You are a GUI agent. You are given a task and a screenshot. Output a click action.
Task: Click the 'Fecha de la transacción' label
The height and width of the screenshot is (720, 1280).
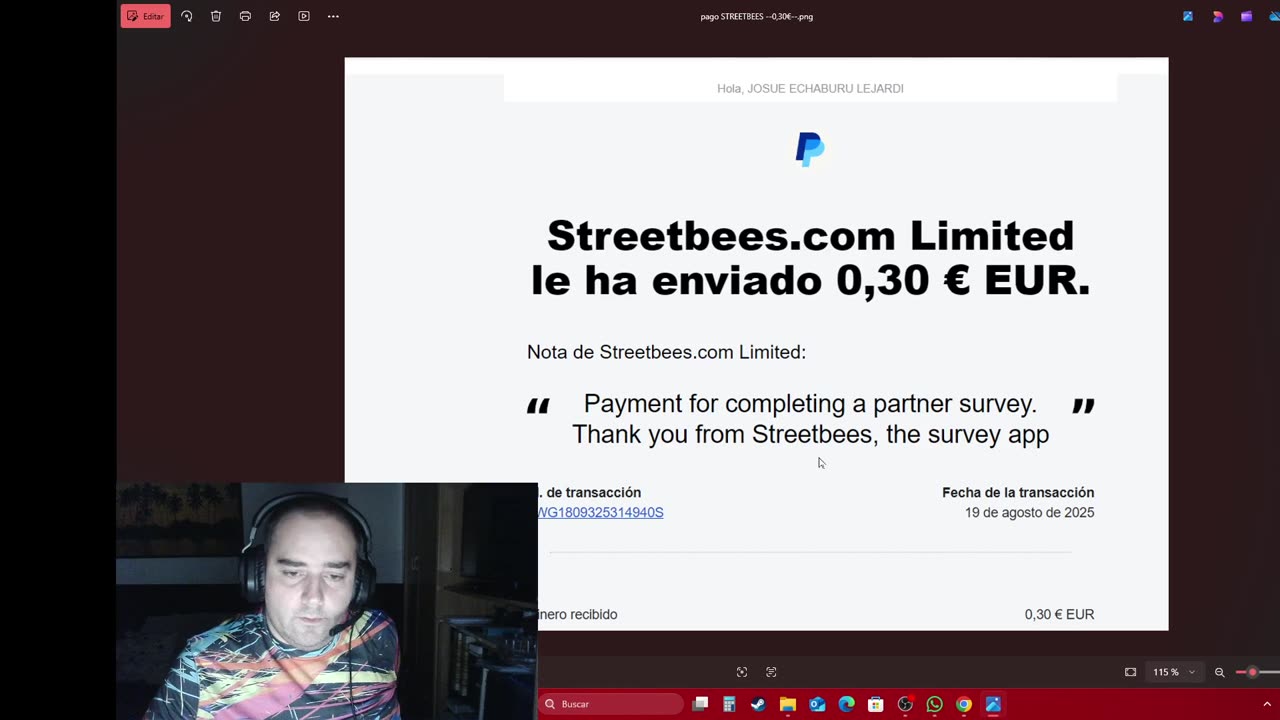(x=1018, y=492)
